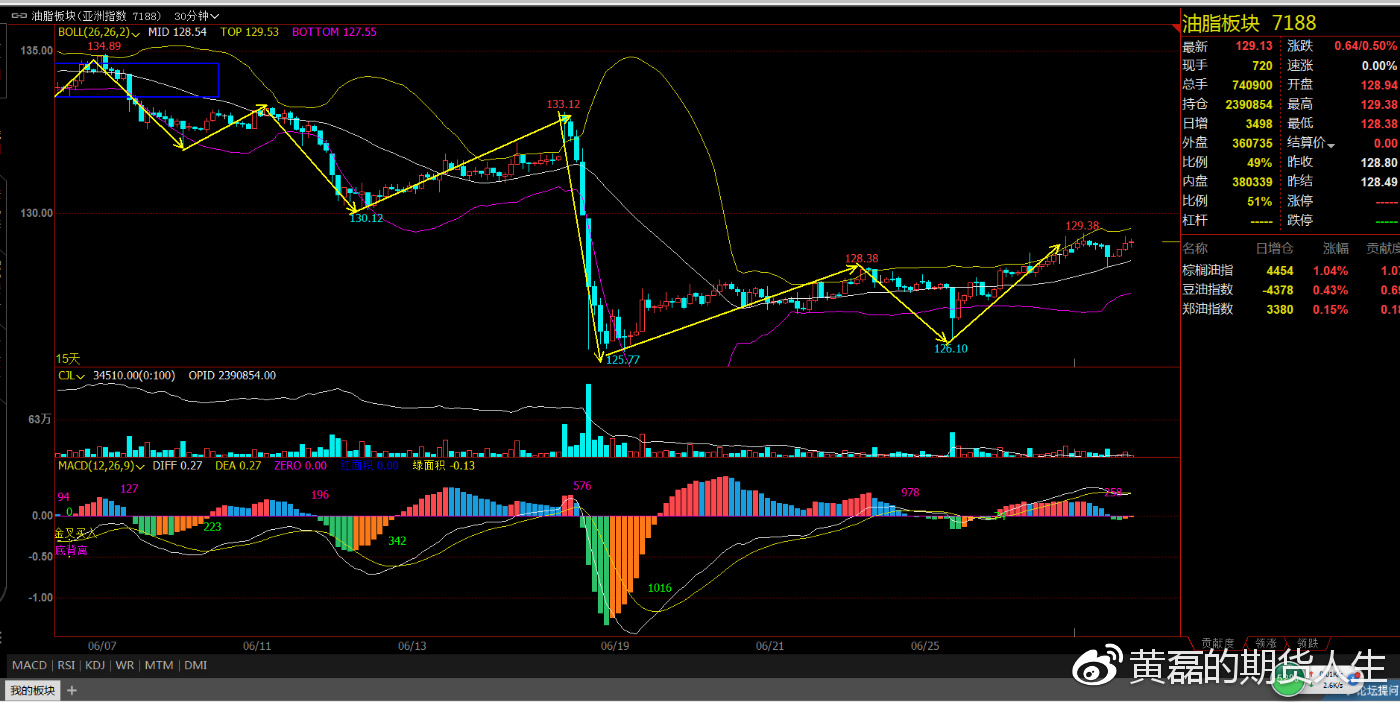Select the WR indicator tab
This screenshot has height=702, width=1400.
125,665
